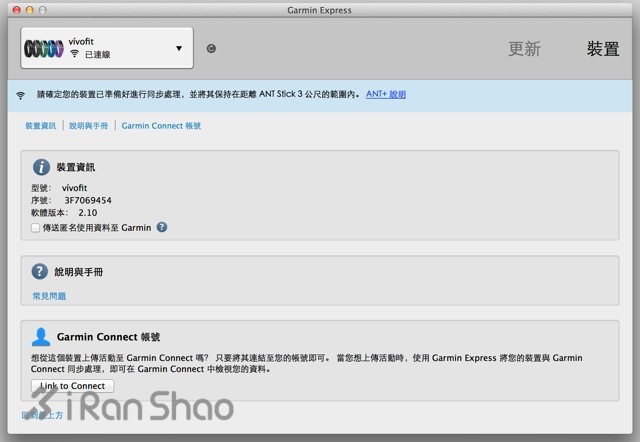This screenshot has width=640, height=442.
Task: Switch to the 更新 tab
Action: (x=525, y=49)
